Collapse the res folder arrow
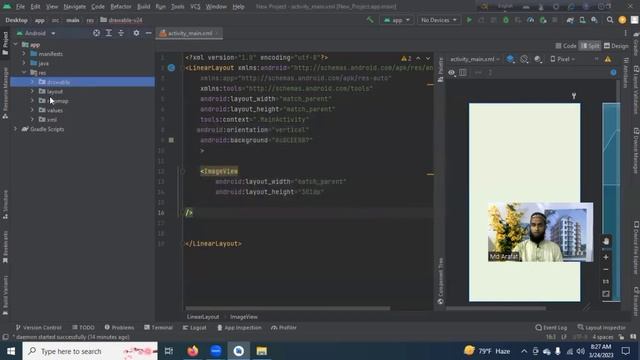 pyautogui.click(x=24, y=73)
